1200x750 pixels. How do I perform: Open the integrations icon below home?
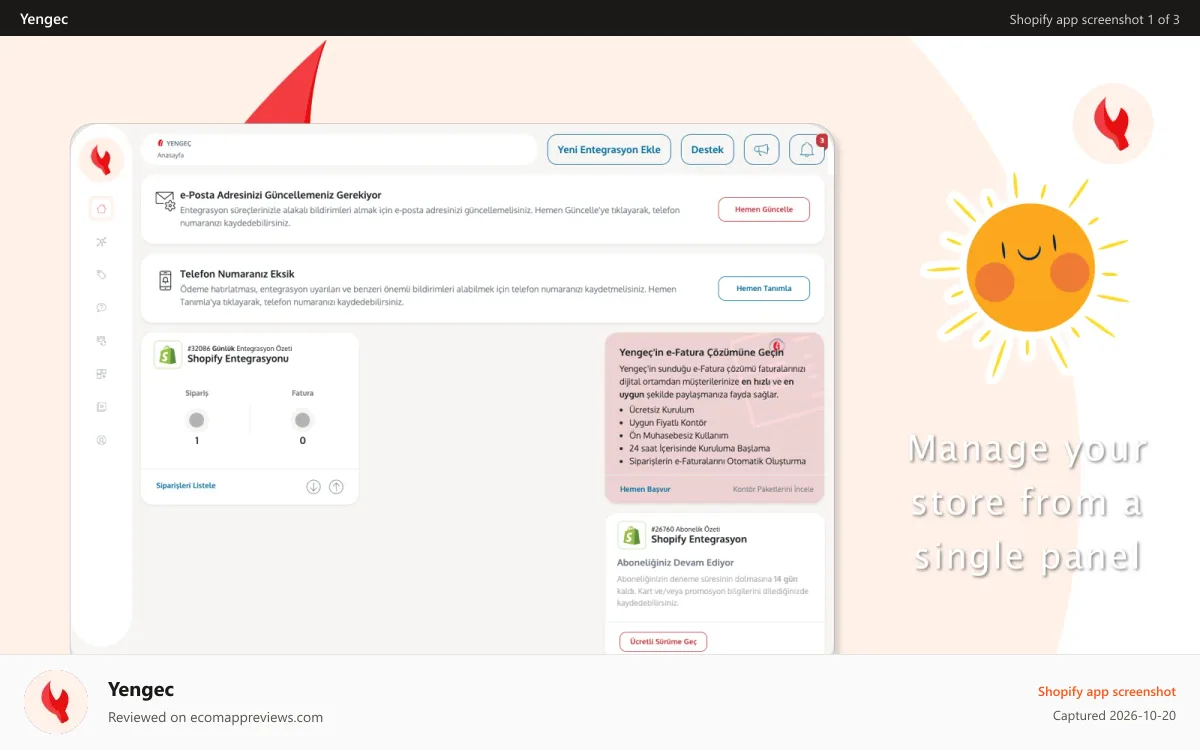click(x=101, y=242)
